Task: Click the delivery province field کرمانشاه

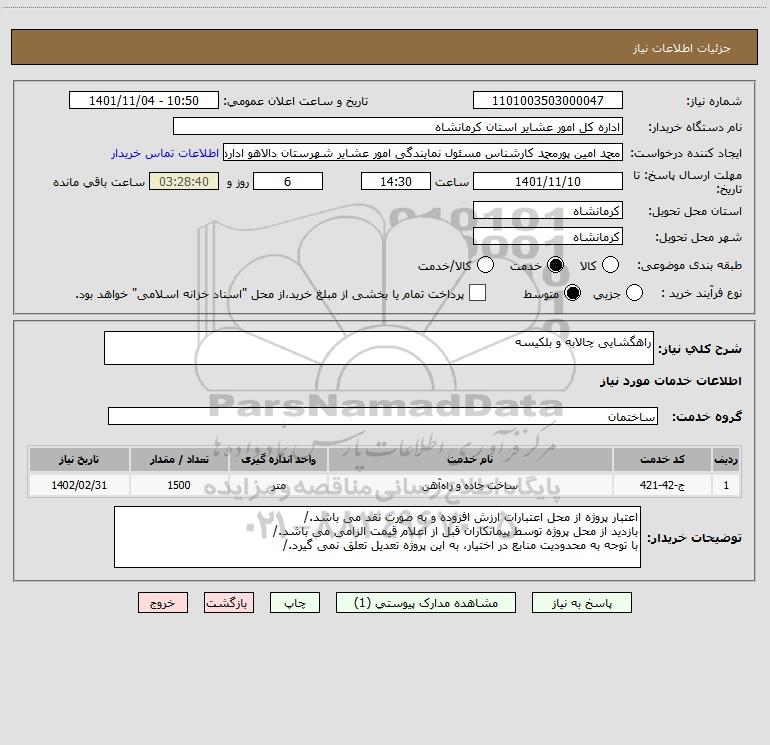Action: click(x=548, y=211)
